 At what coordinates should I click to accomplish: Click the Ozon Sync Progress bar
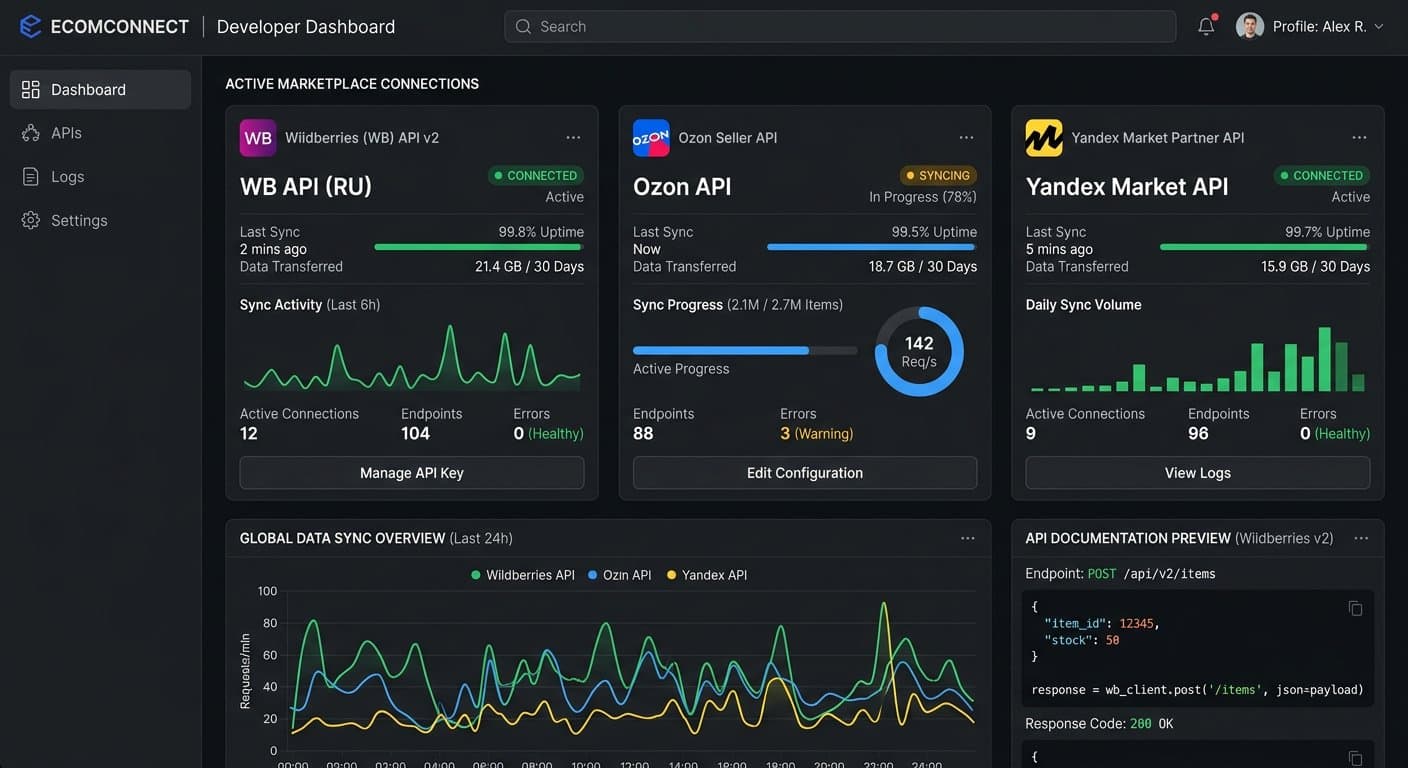(745, 351)
